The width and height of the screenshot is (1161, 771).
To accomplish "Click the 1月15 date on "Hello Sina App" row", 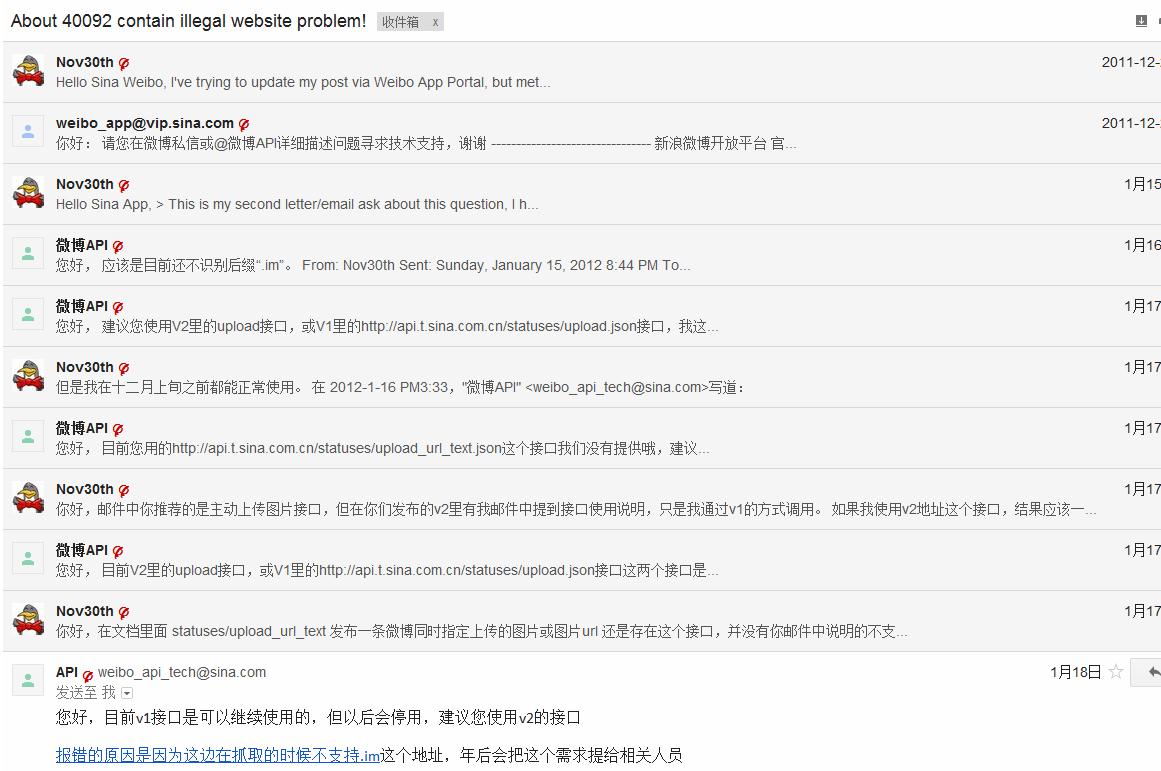I will [x=1142, y=184].
